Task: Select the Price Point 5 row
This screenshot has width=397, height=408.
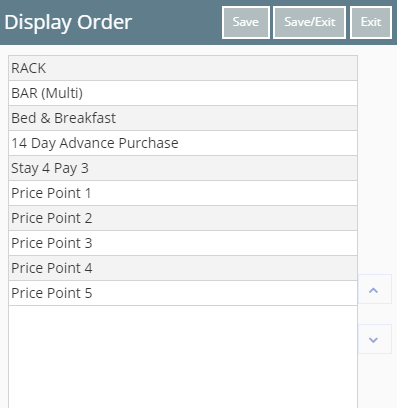Action: coord(183,293)
